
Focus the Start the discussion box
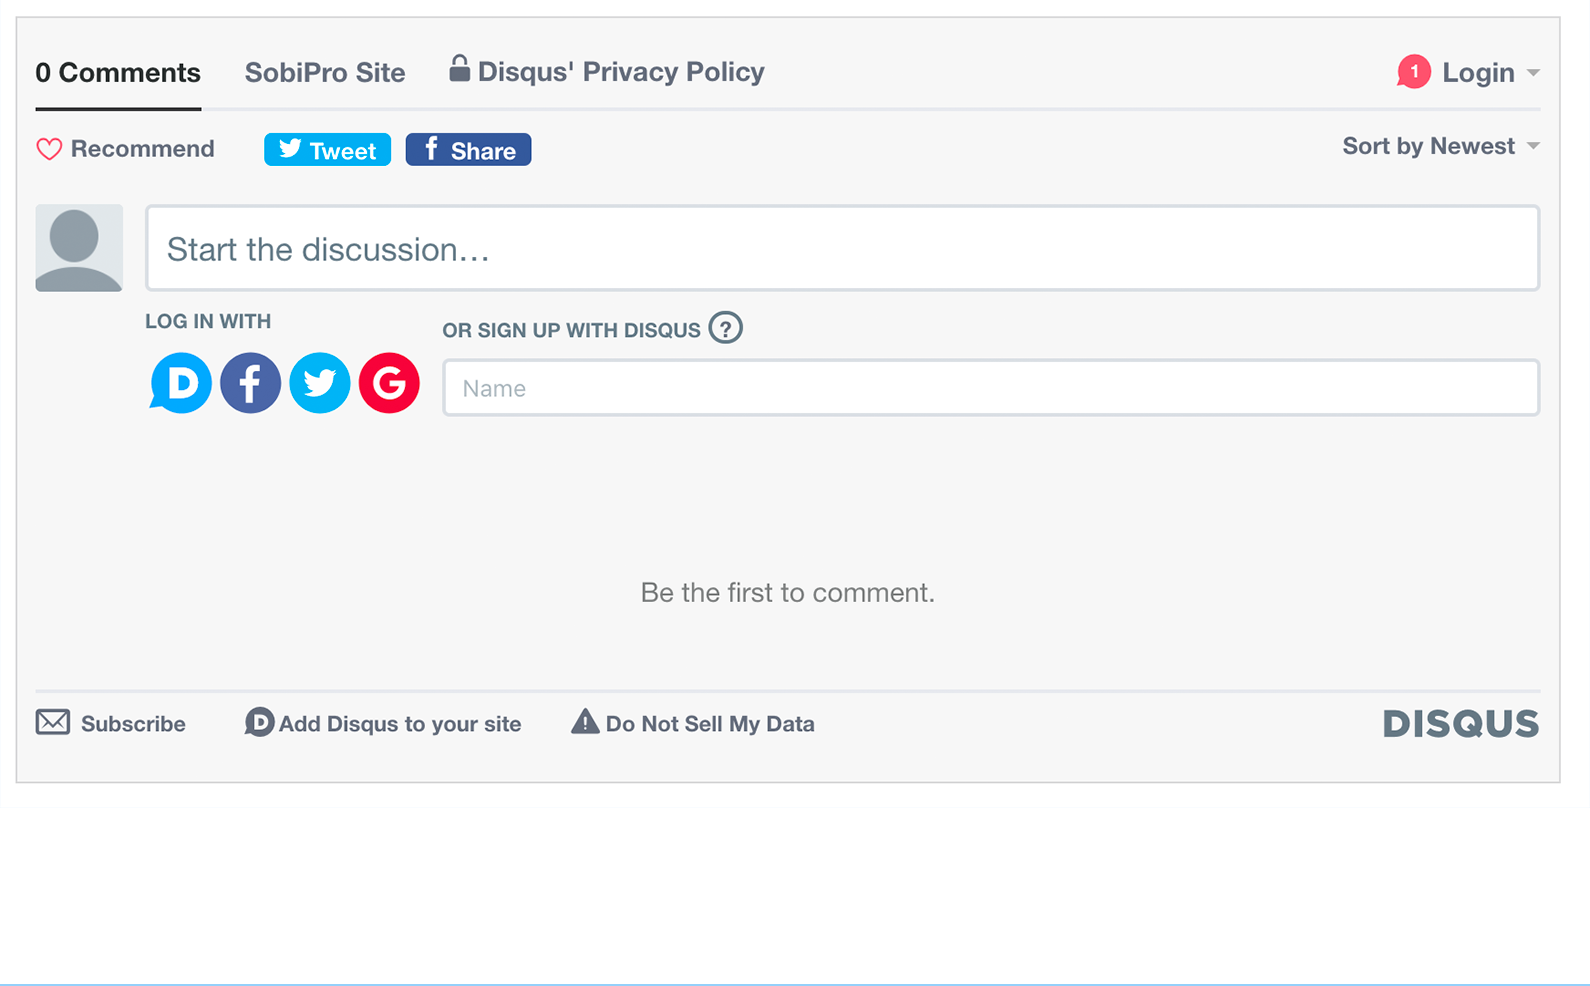coord(842,248)
